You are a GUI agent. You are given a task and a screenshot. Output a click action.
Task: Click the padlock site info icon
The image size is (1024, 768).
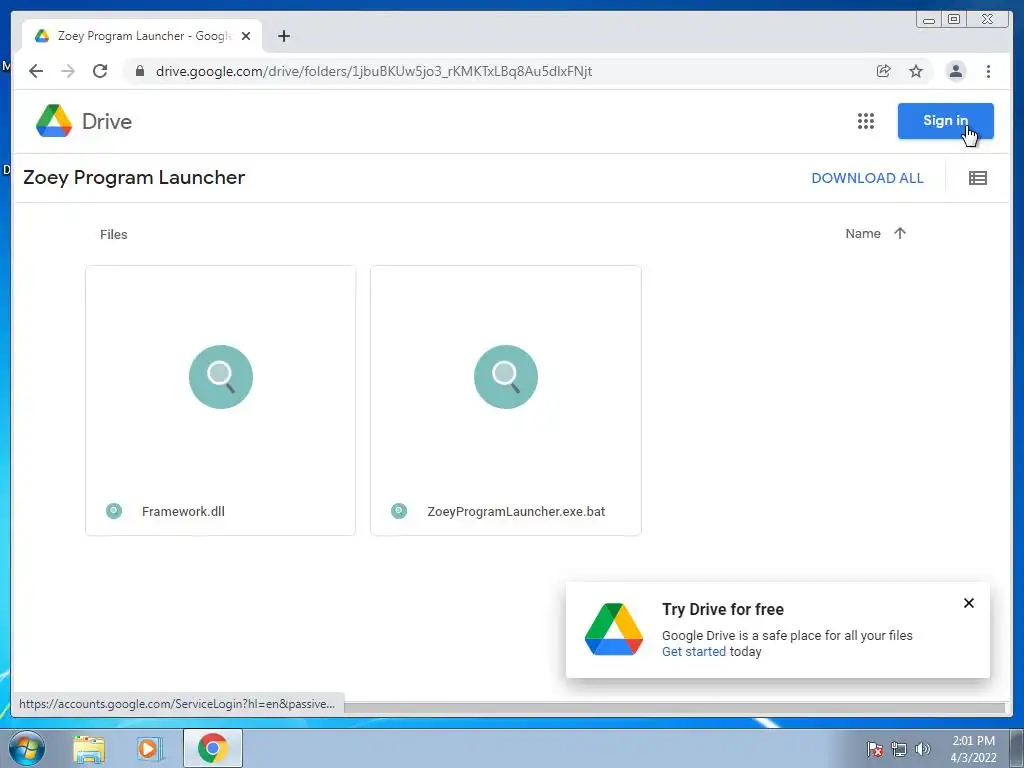coord(140,71)
